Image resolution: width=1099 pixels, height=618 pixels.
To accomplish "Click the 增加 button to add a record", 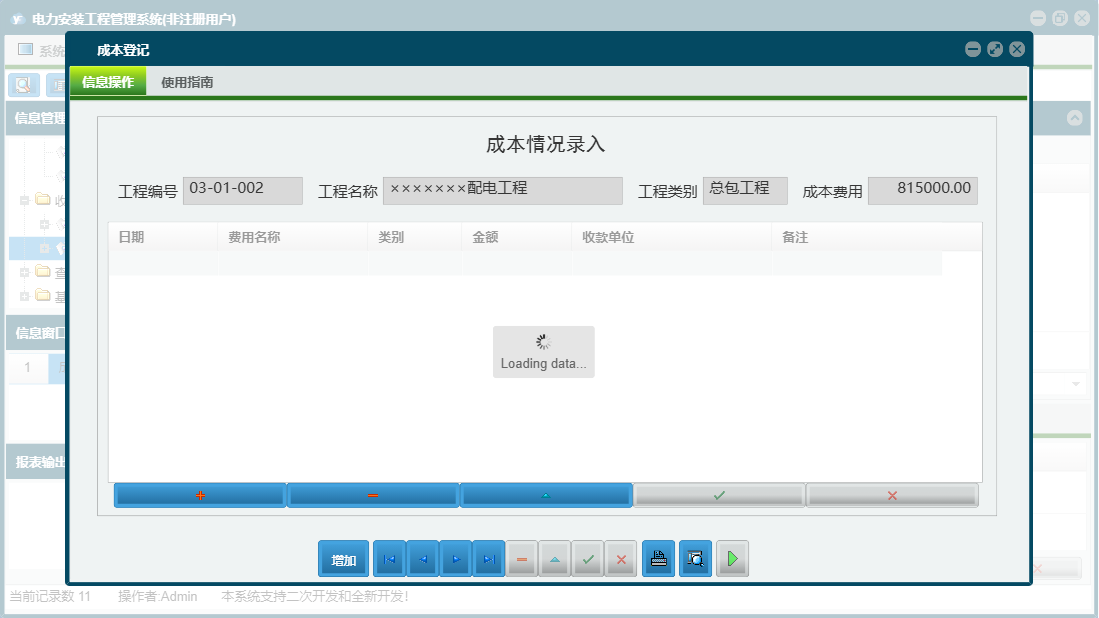I will 343,558.
